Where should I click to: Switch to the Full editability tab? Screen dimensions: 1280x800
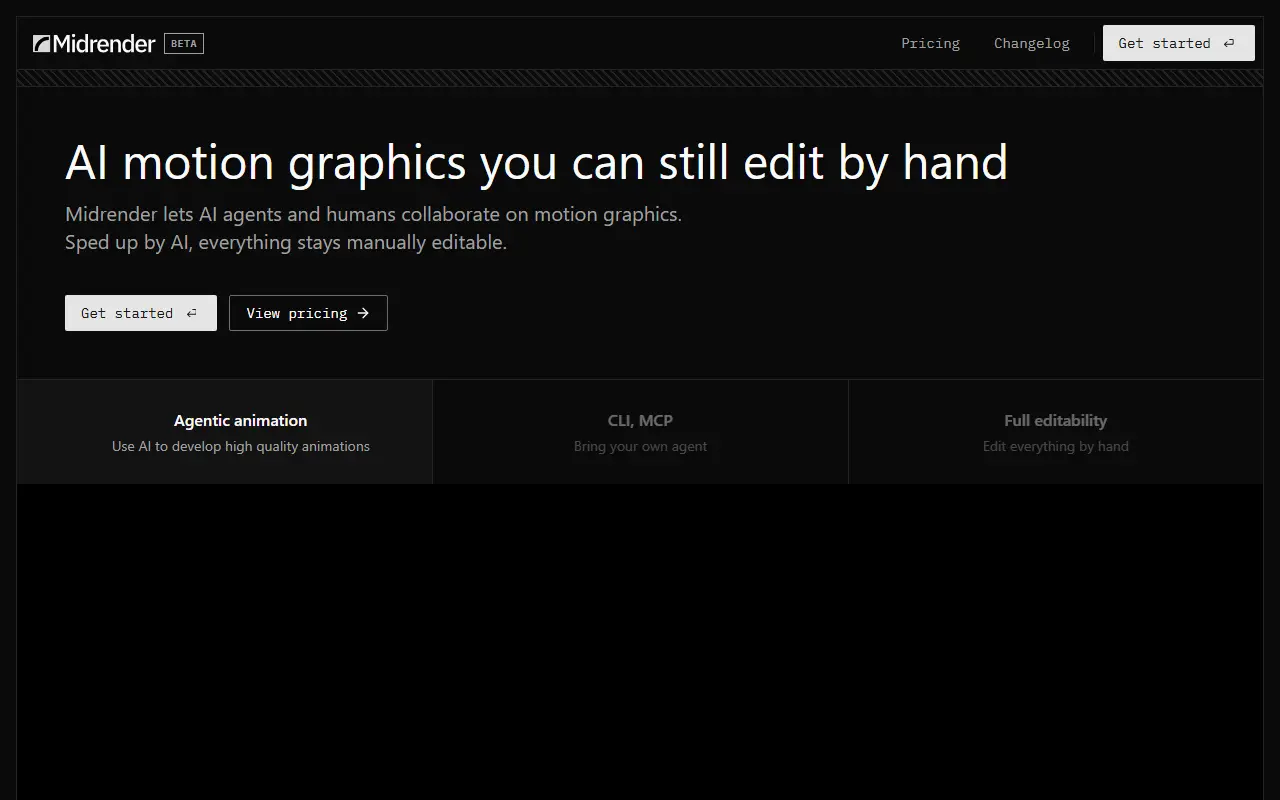(1056, 432)
